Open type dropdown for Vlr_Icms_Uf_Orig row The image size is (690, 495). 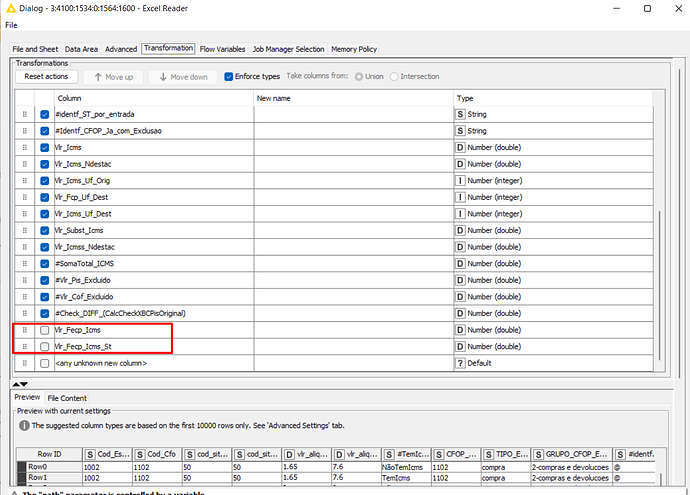click(x=553, y=180)
